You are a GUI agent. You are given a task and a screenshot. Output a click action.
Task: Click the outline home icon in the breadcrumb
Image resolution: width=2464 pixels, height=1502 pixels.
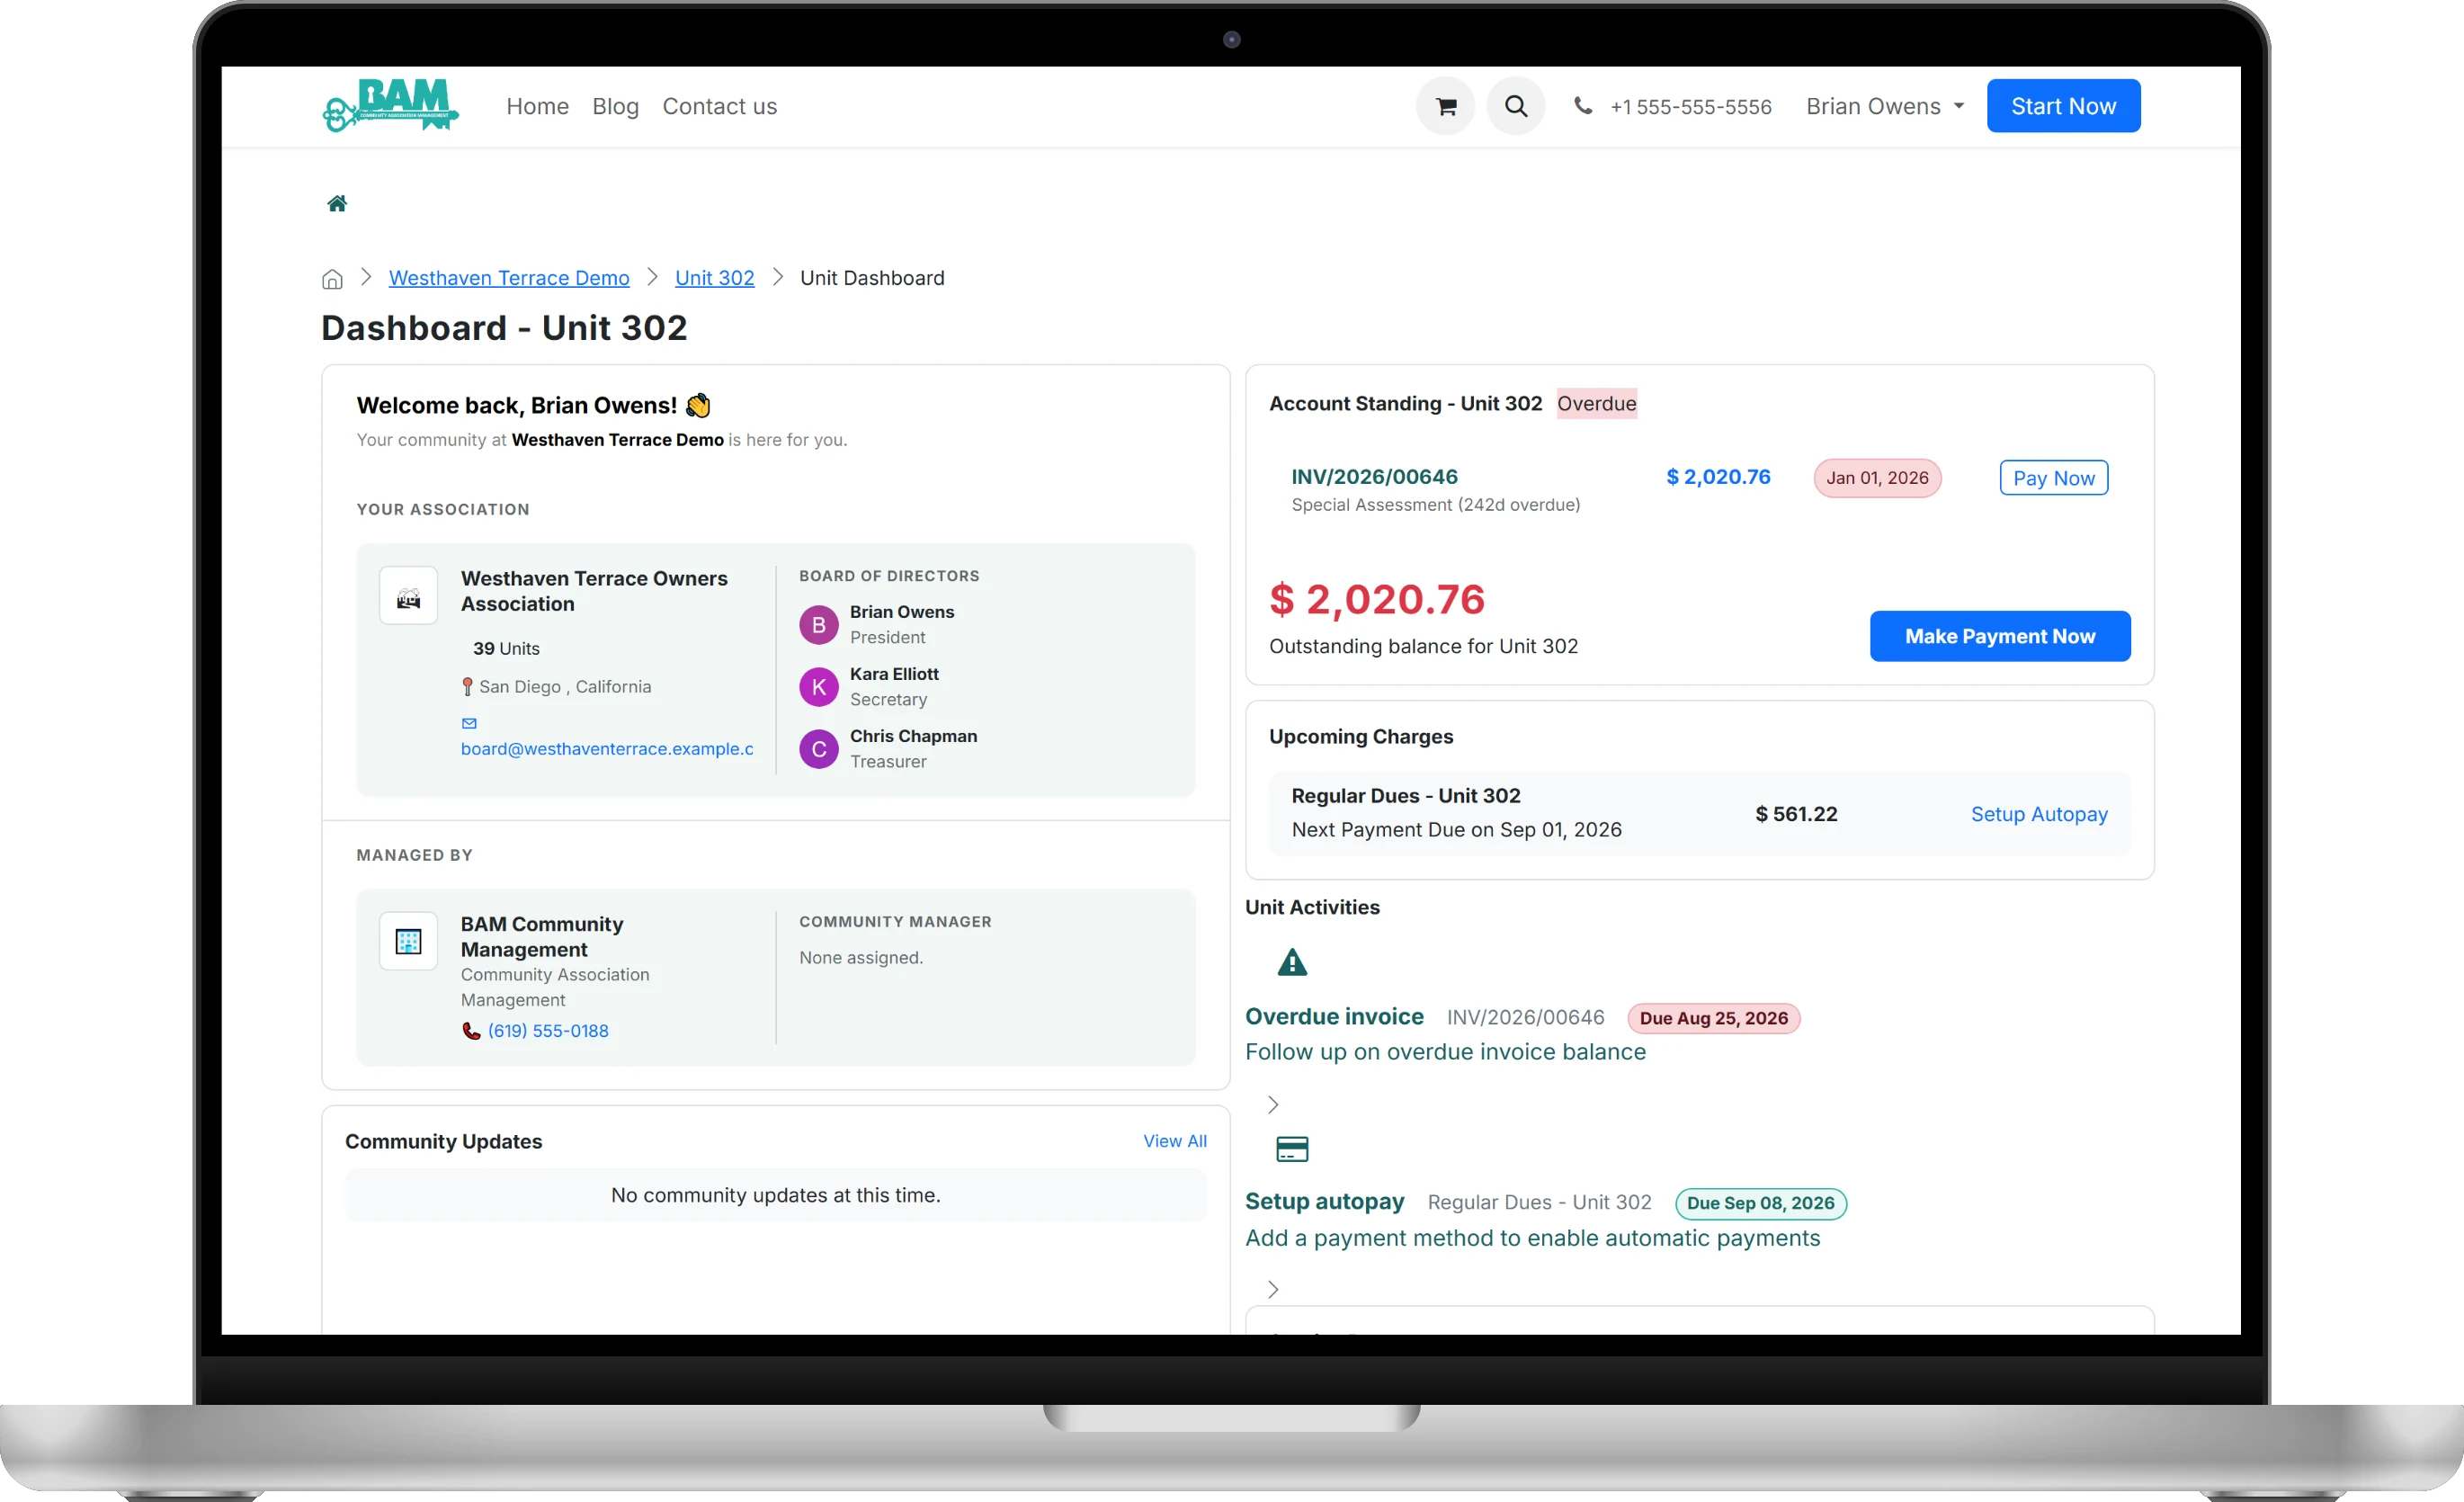point(332,279)
